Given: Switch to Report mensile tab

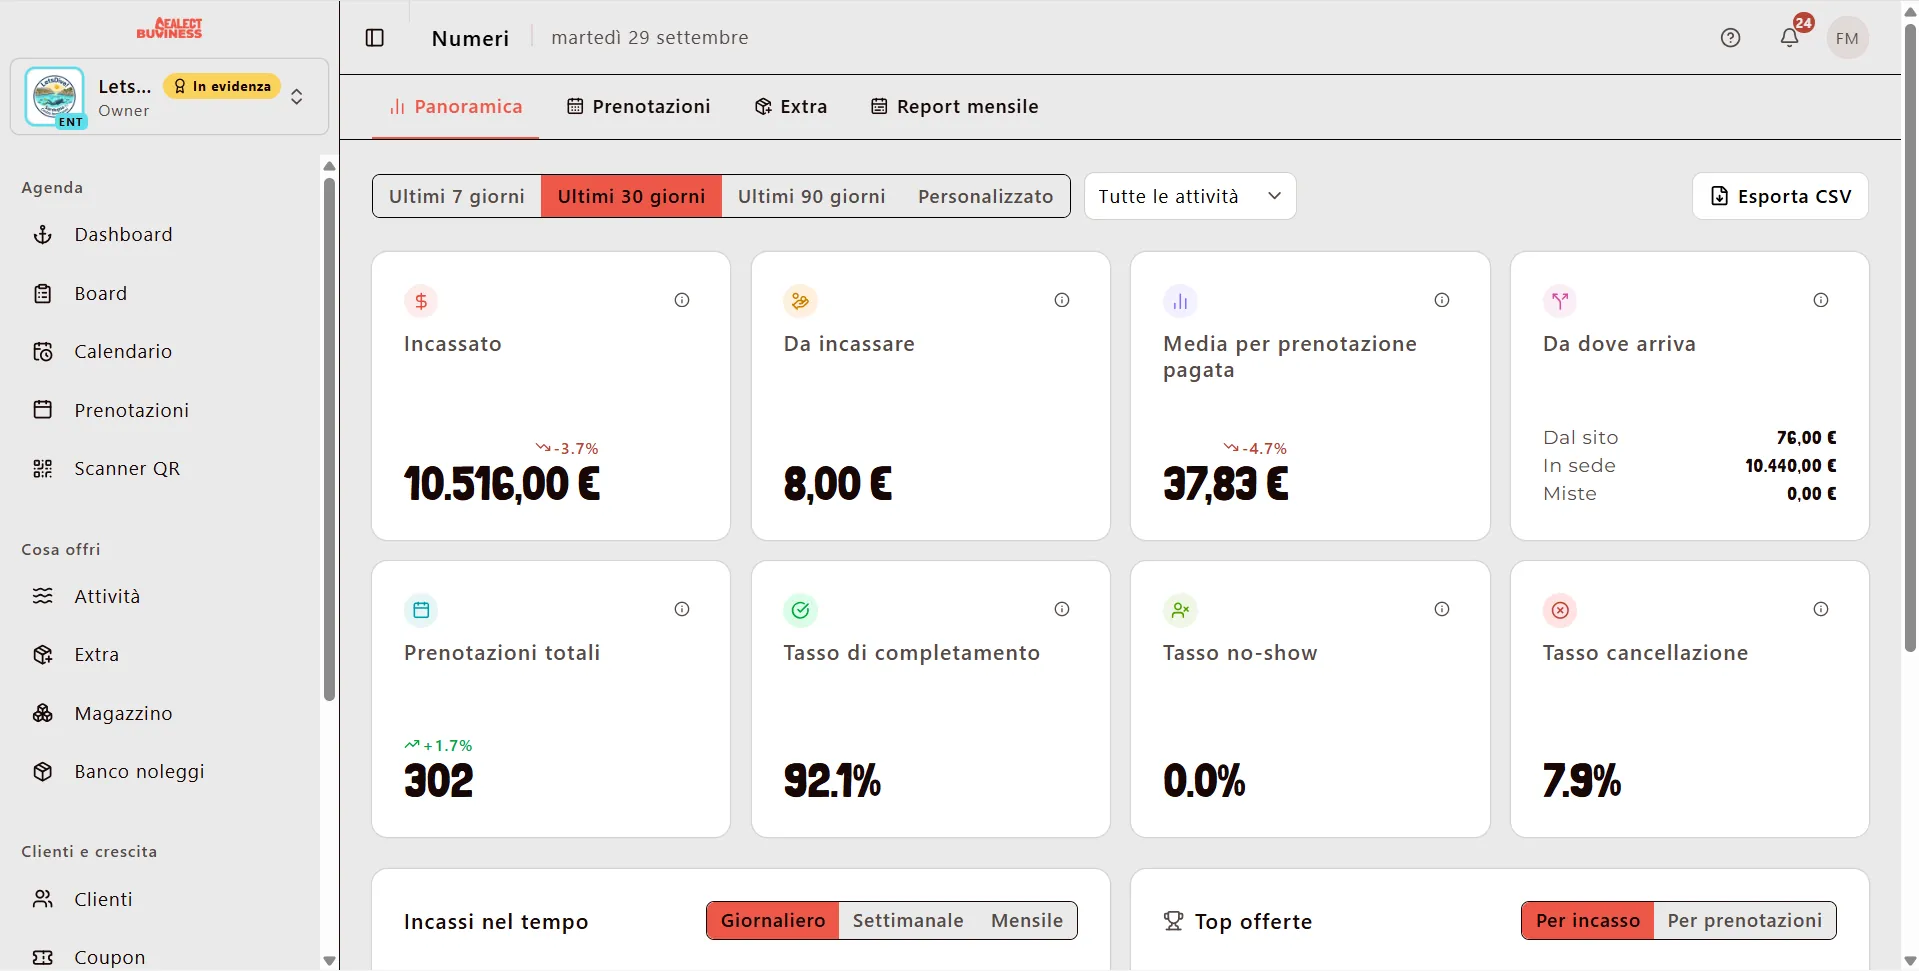Looking at the screenshot, I should (x=955, y=107).
